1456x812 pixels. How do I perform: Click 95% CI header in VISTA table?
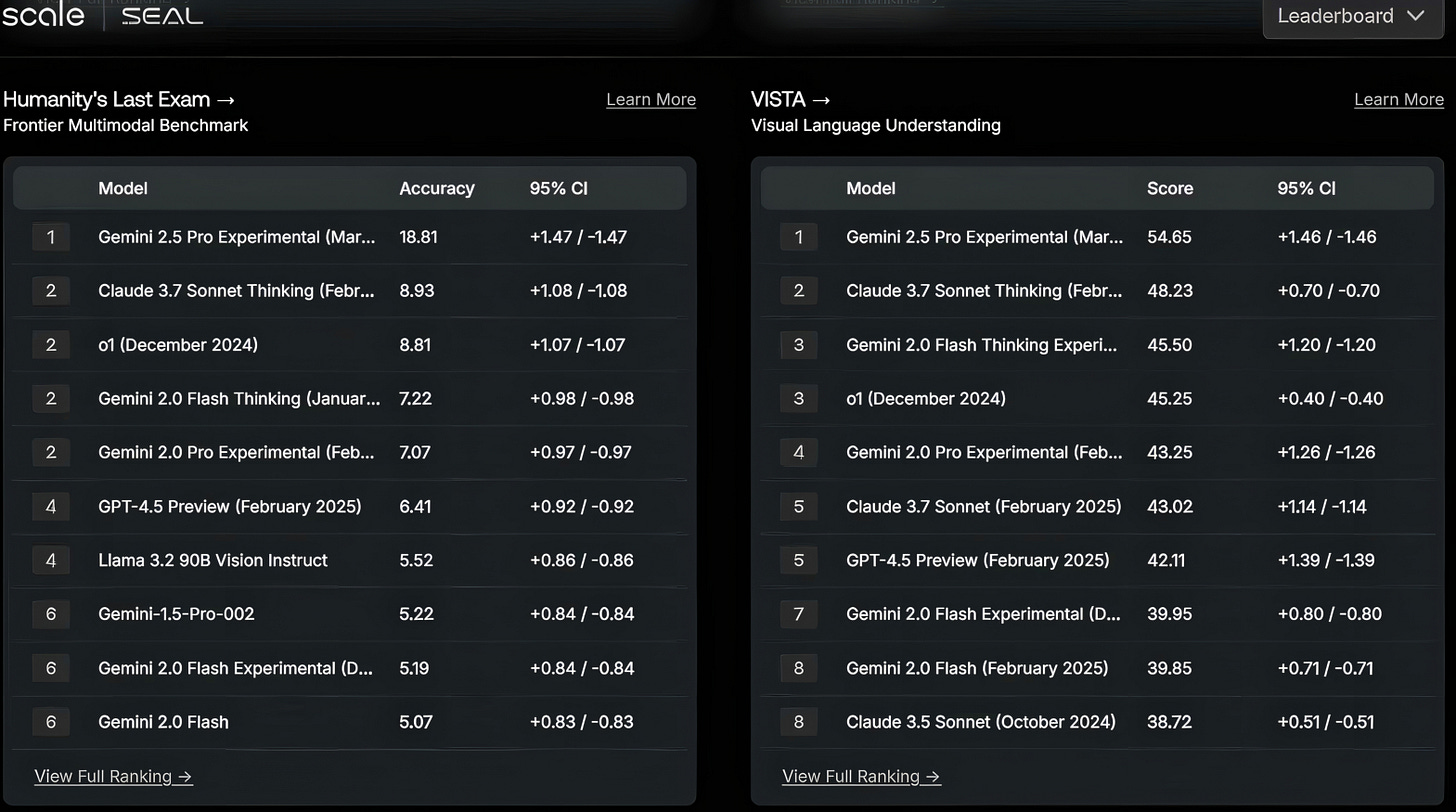tap(1306, 188)
